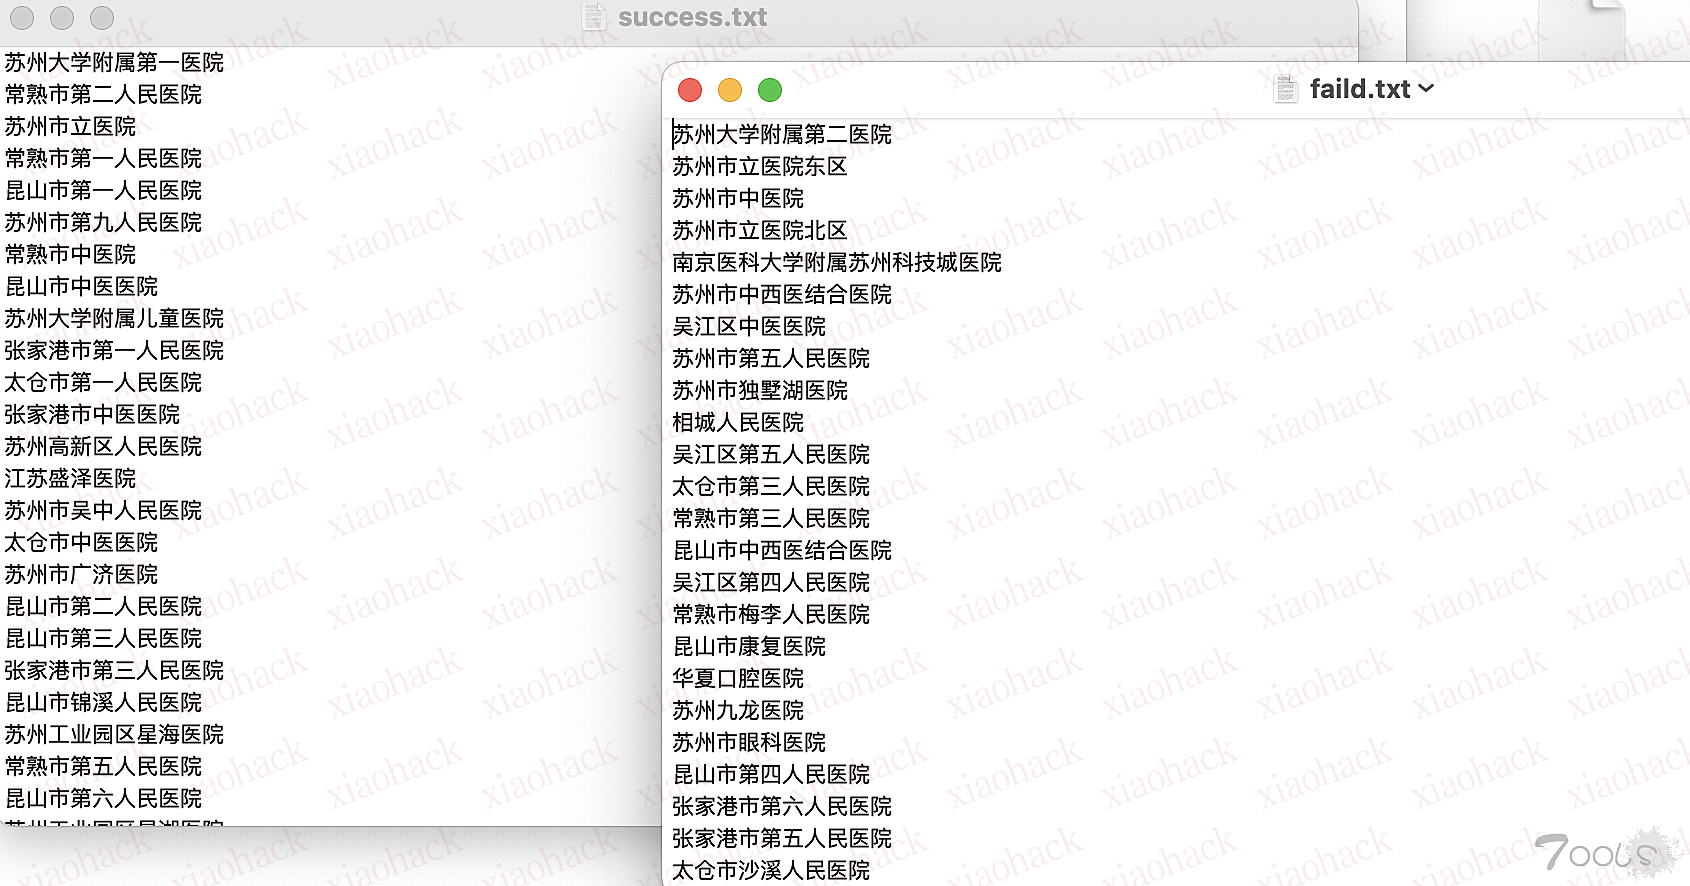Image resolution: width=1690 pixels, height=886 pixels.
Task: Click line 太仓市中医医院 in success.txt
Action: tap(81, 542)
